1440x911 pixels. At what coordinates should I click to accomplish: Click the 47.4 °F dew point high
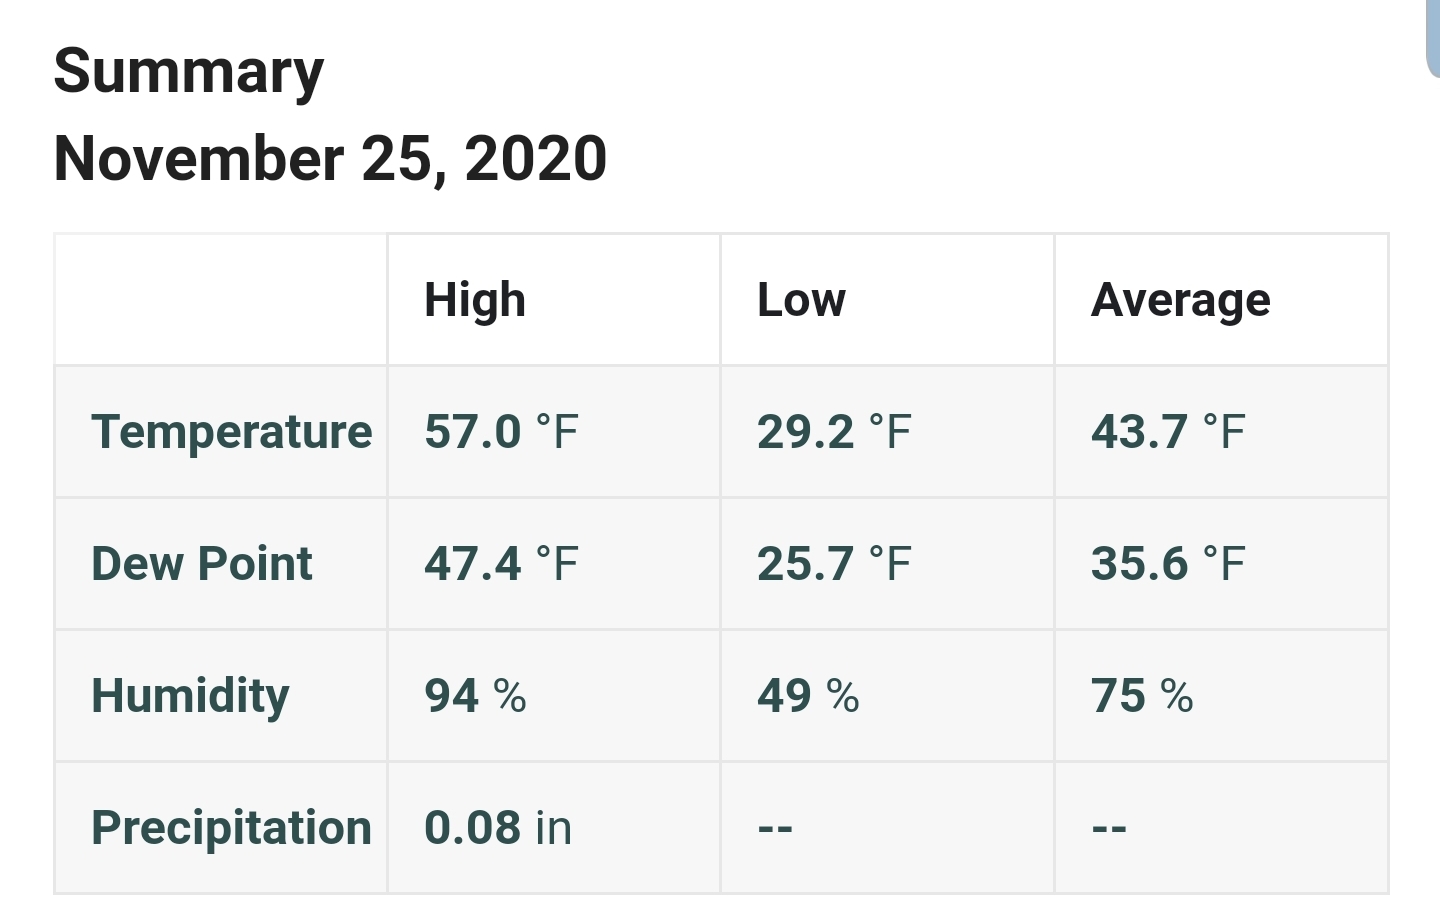(x=501, y=564)
